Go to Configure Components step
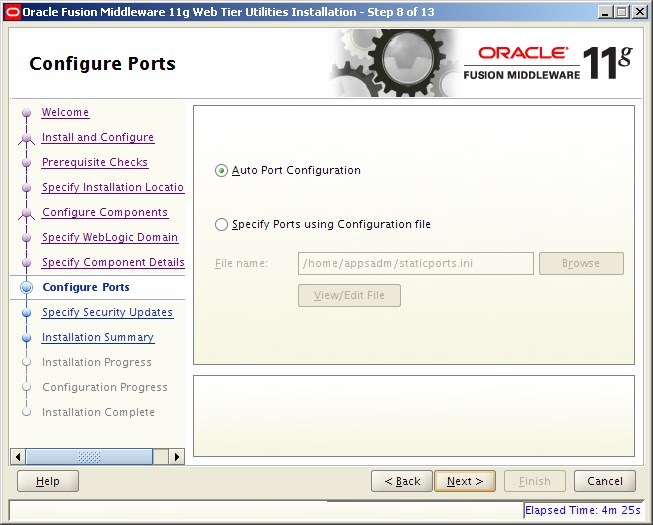The height and width of the screenshot is (525, 653). [x=105, y=212]
